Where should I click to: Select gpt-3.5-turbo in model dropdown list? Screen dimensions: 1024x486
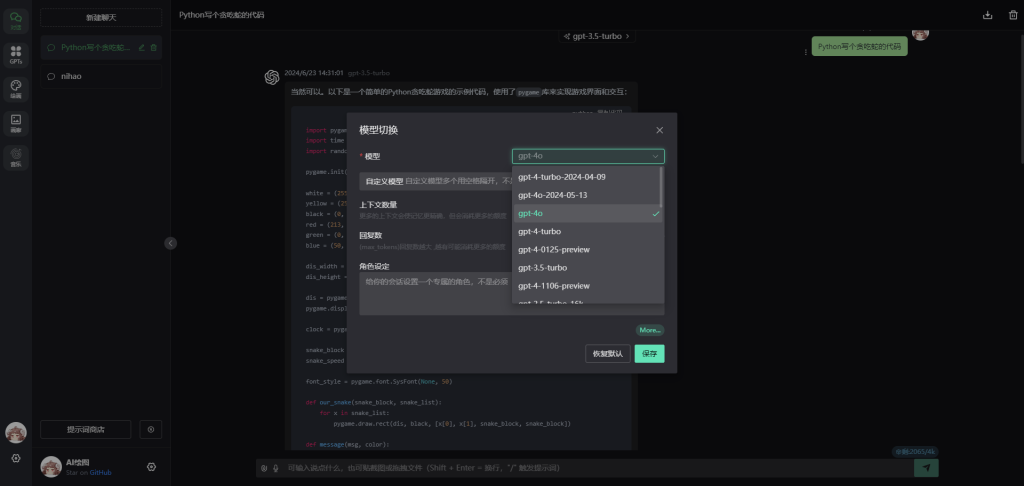click(x=588, y=268)
